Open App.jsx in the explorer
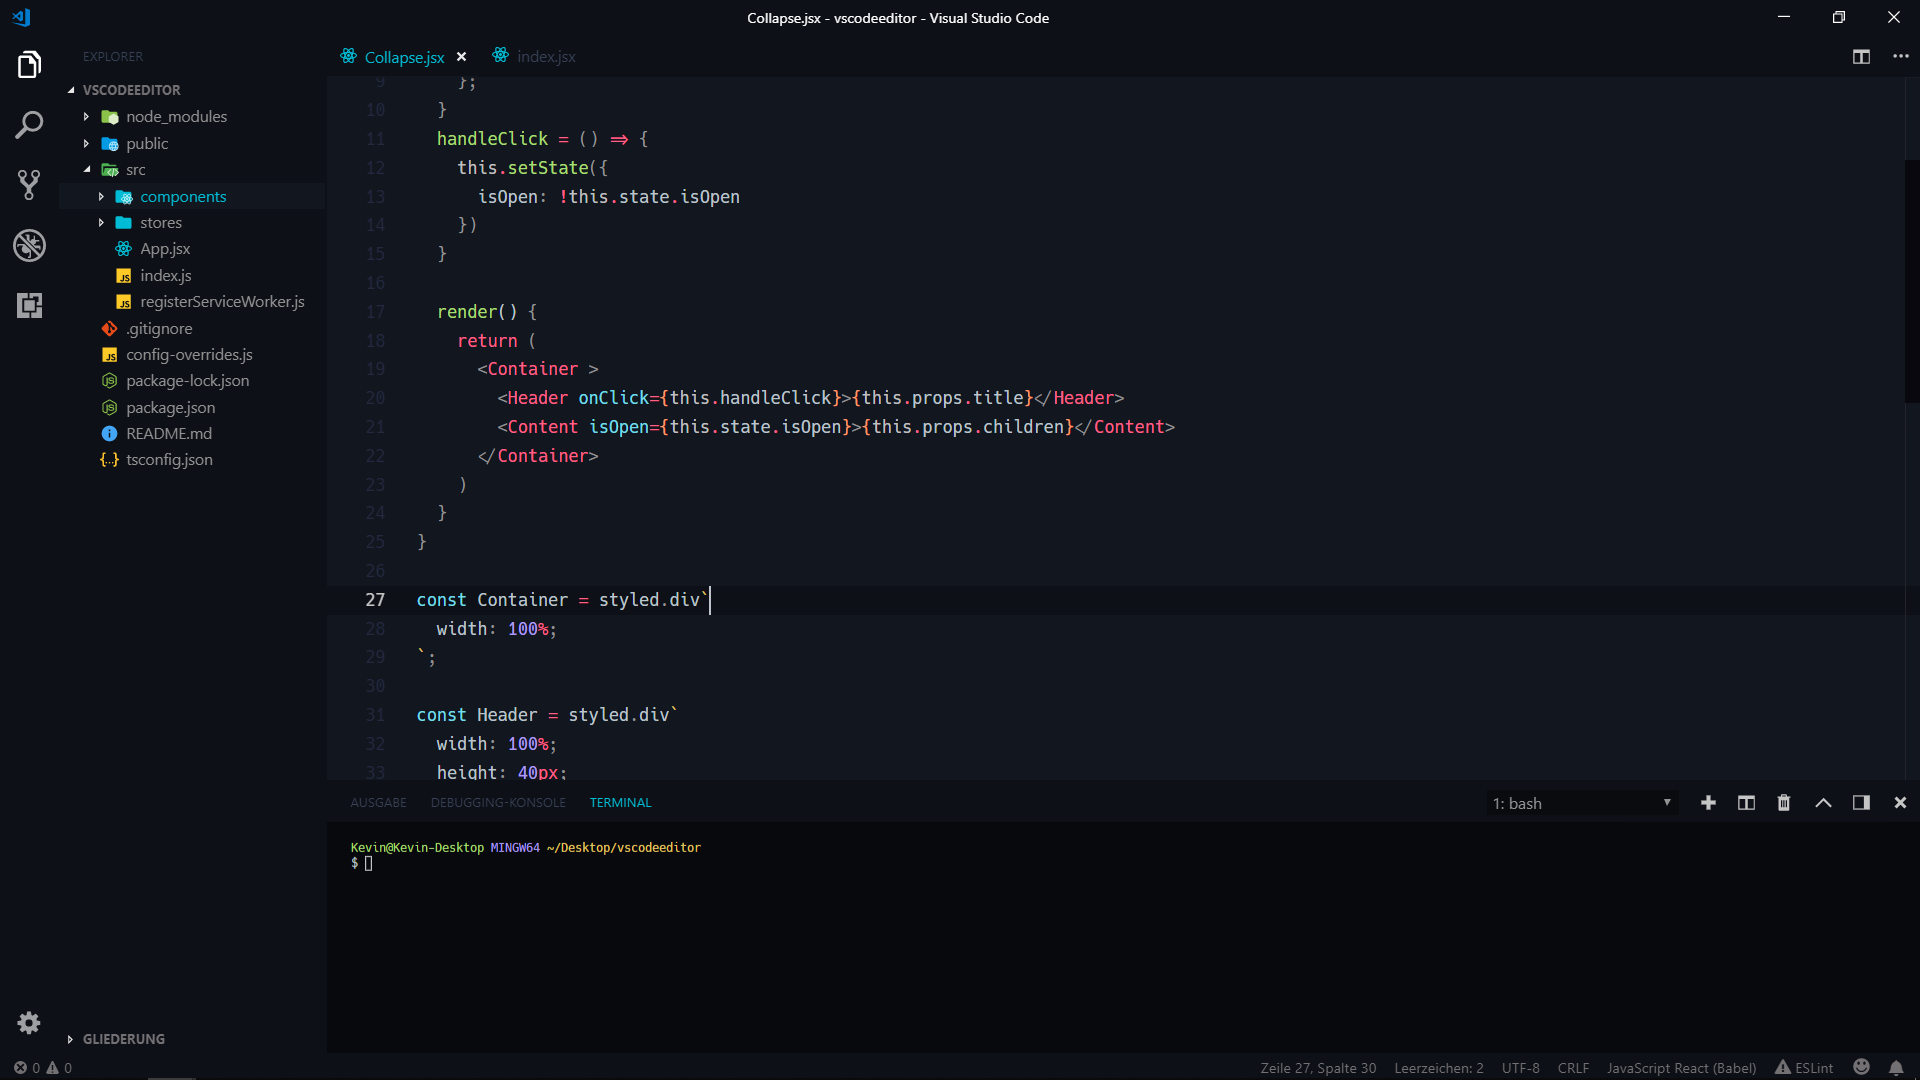The image size is (1920, 1080). [x=165, y=249]
